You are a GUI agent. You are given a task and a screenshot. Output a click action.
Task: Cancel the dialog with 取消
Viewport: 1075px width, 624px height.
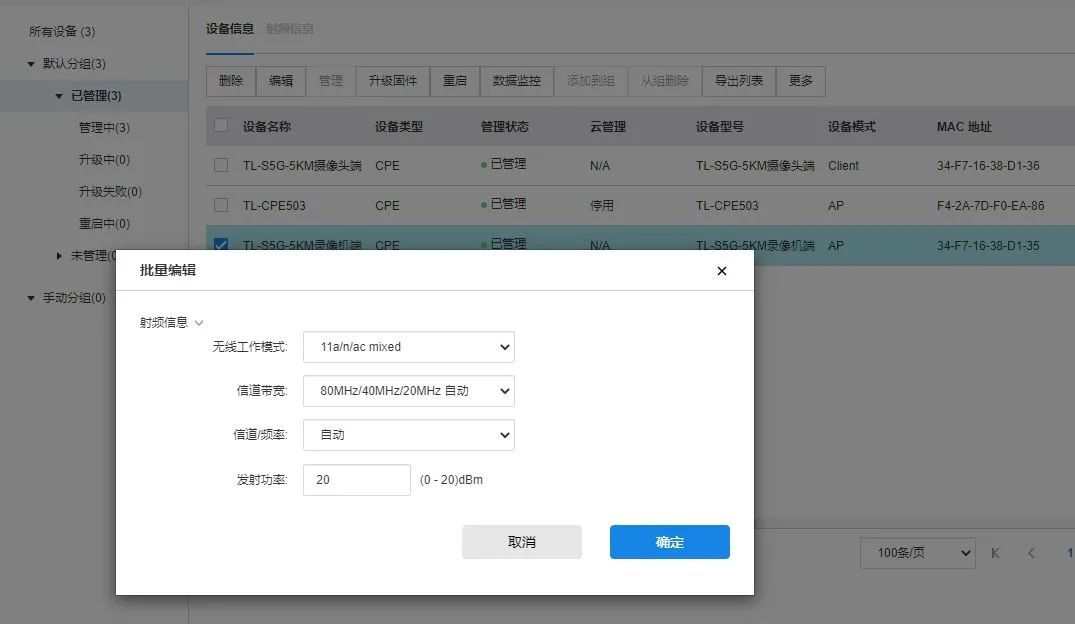tap(521, 541)
